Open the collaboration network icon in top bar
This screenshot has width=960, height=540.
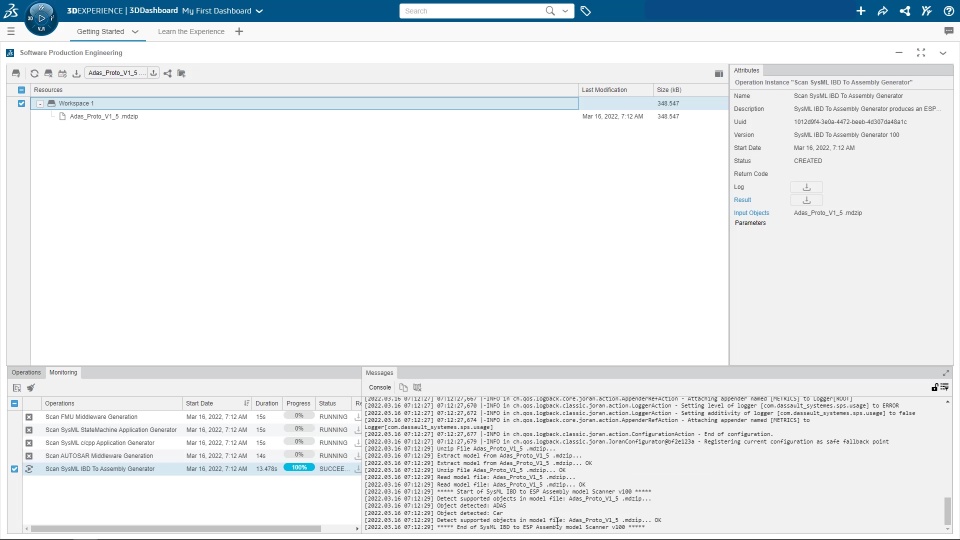click(x=905, y=11)
